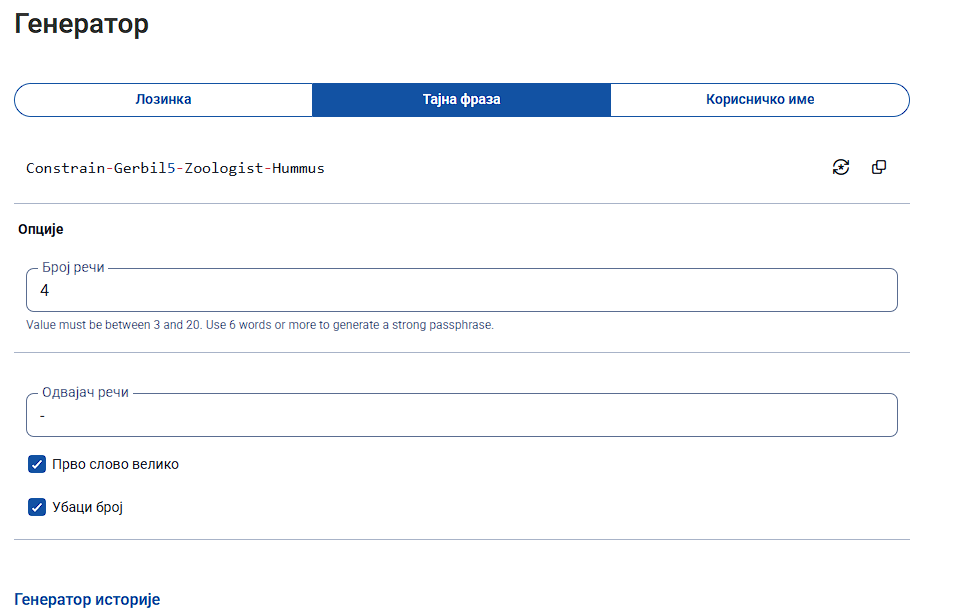Copy the generated passphrase to clipboard
This screenshot has height=609, width=963.
(879, 167)
